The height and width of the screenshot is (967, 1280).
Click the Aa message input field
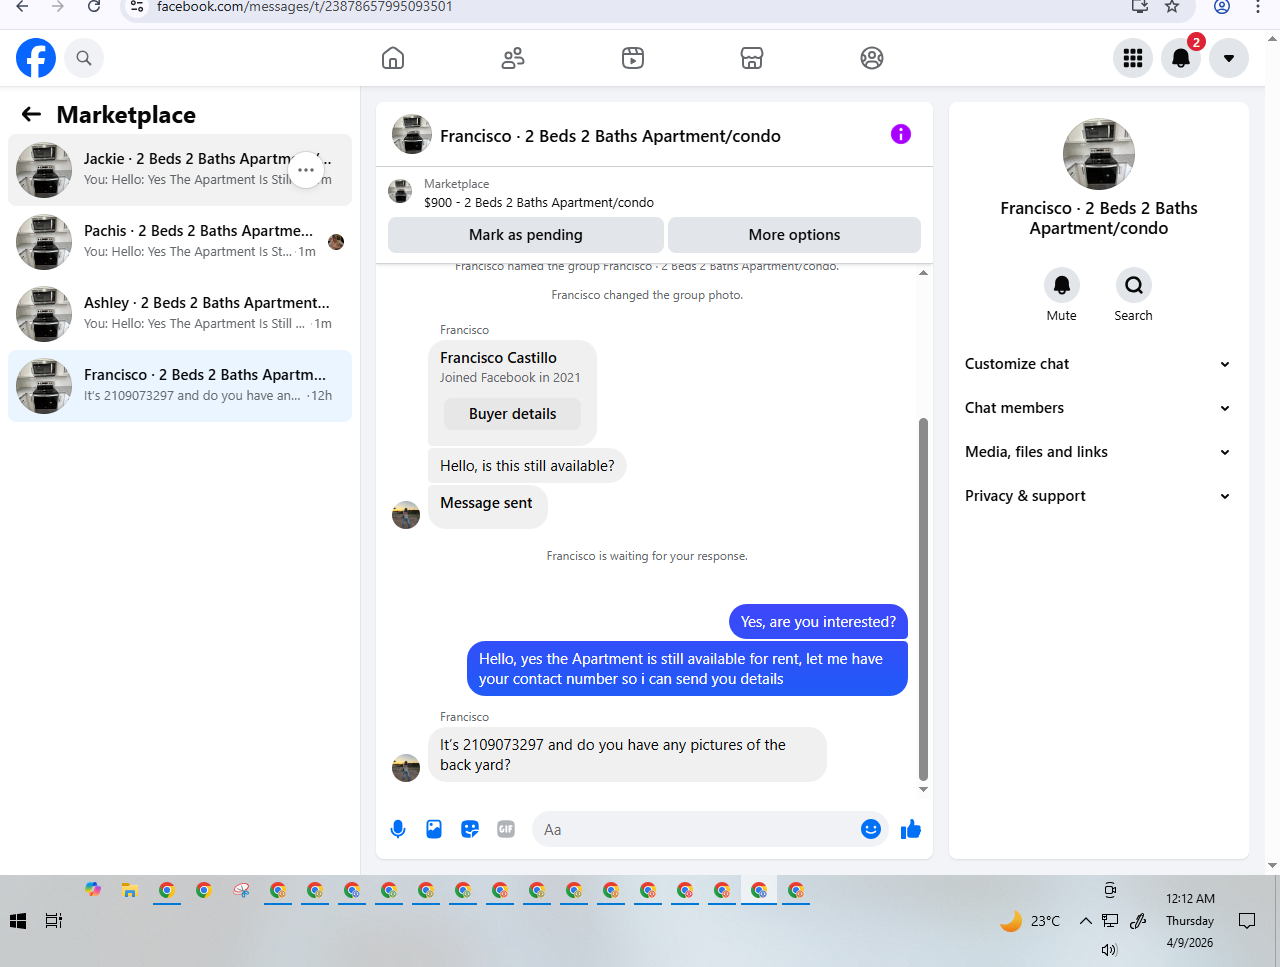pos(695,829)
